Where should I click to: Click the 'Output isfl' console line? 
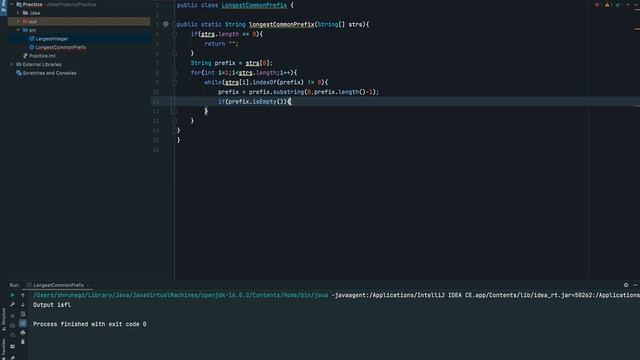(x=51, y=304)
